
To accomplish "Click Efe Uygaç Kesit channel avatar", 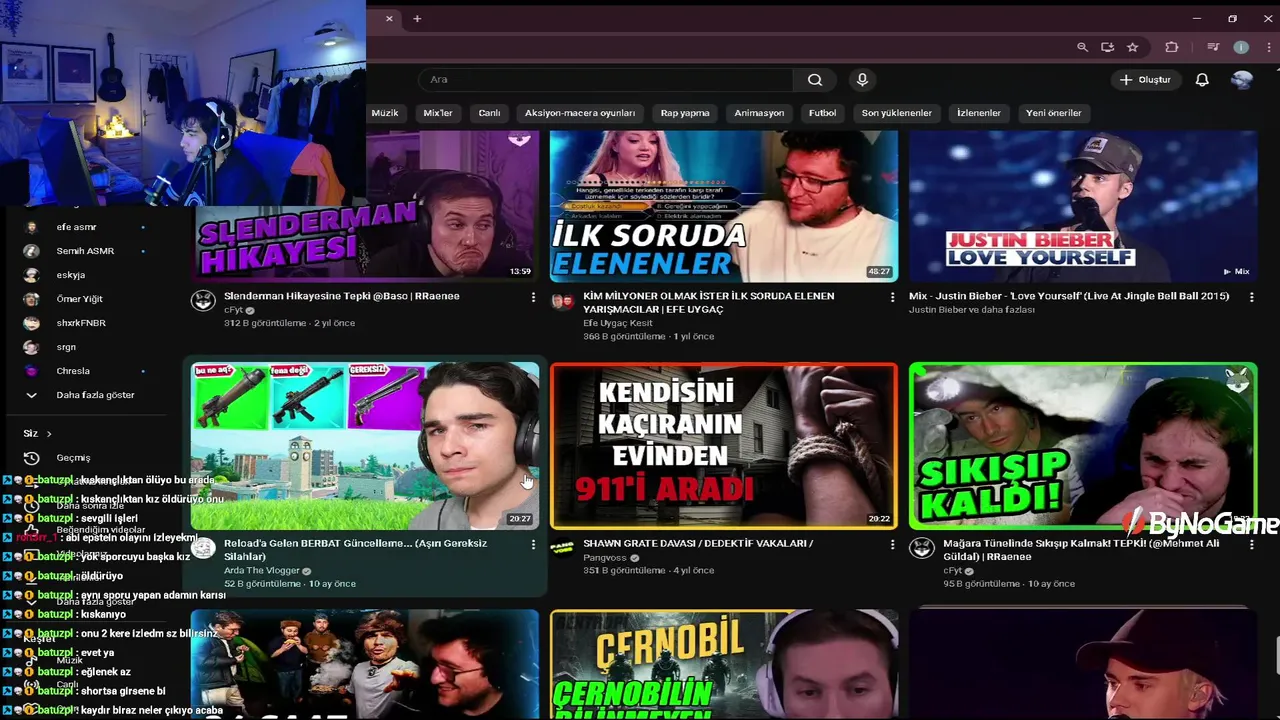I will pyautogui.click(x=562, y=301).
